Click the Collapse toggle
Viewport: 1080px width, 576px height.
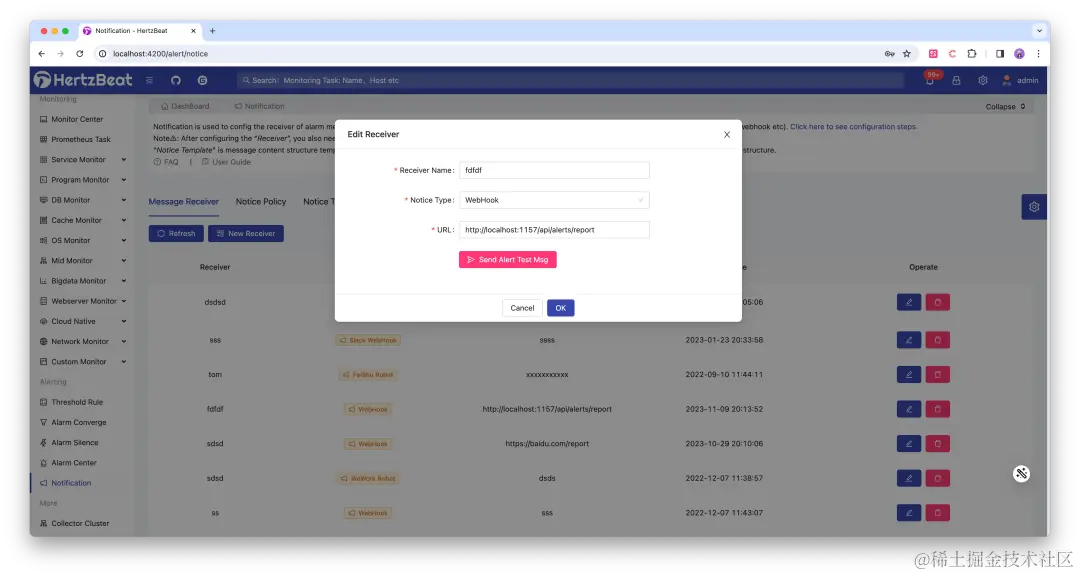coord(1006,107)
